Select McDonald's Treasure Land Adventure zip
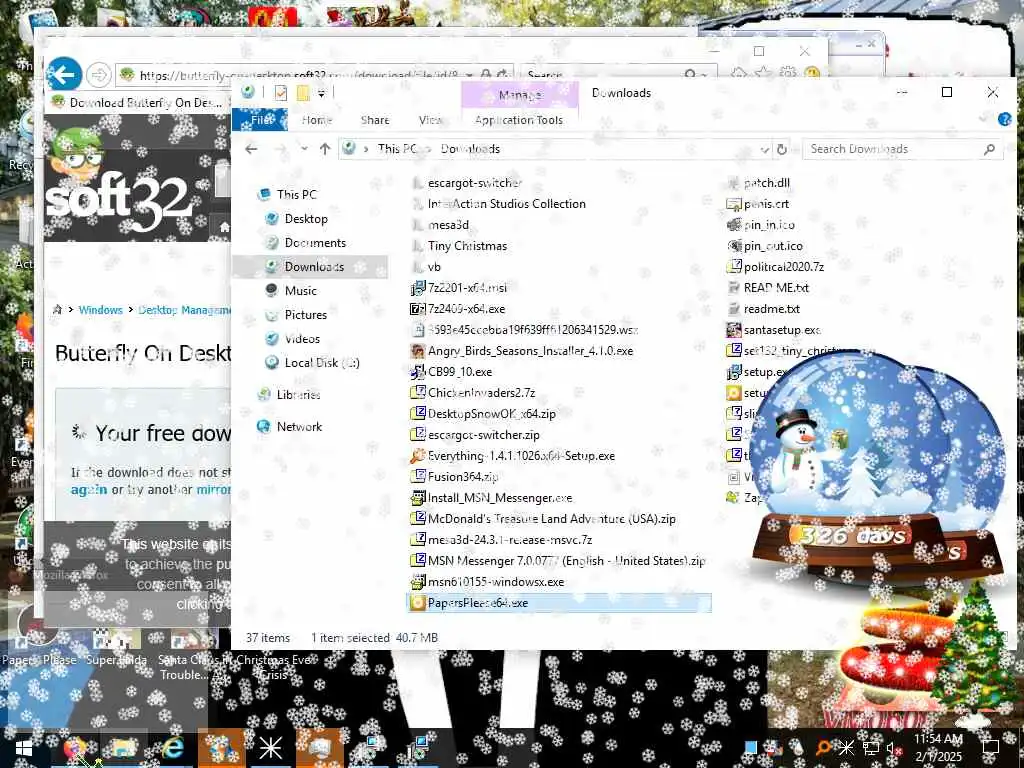This screenshot has height=768, width=1024. (543, 519)
